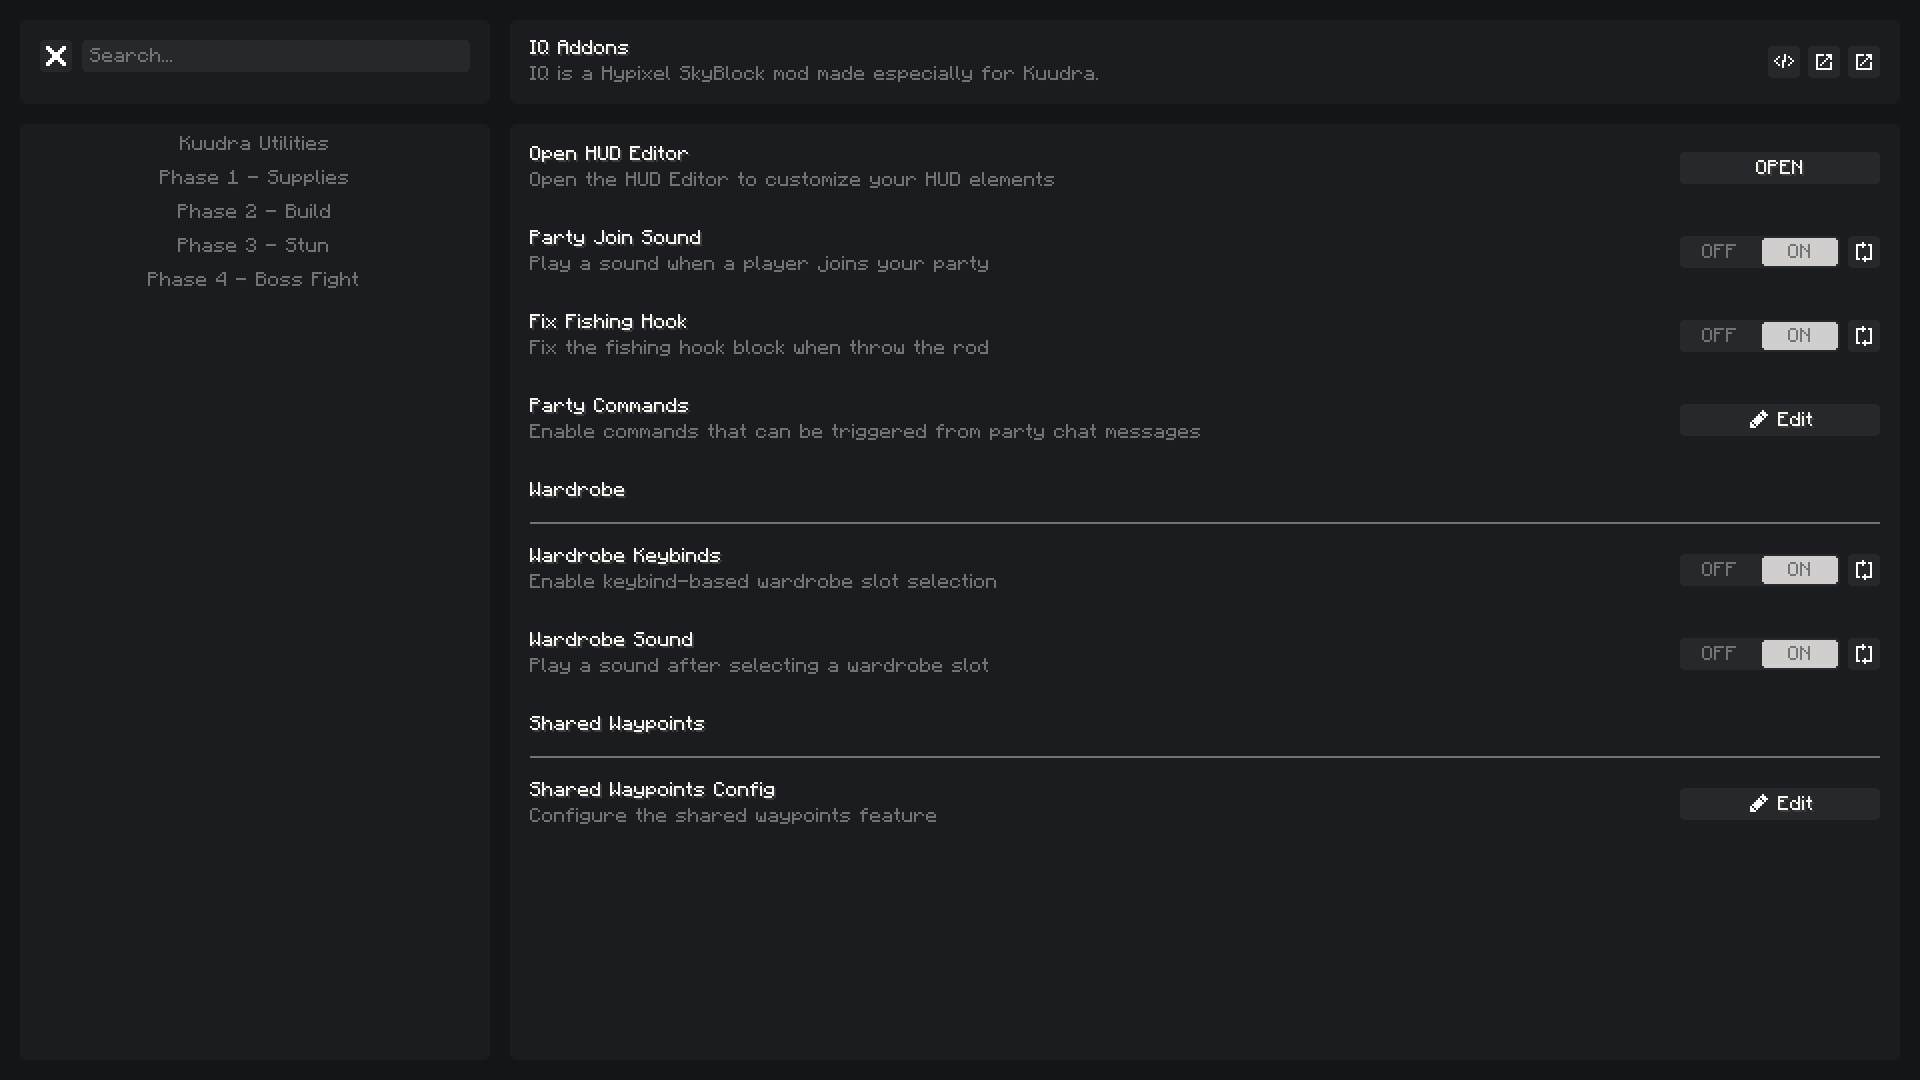Open the external link icon beside code icon
The height and width of the screenshot is (1080, 1920).
click(1824, 62)
